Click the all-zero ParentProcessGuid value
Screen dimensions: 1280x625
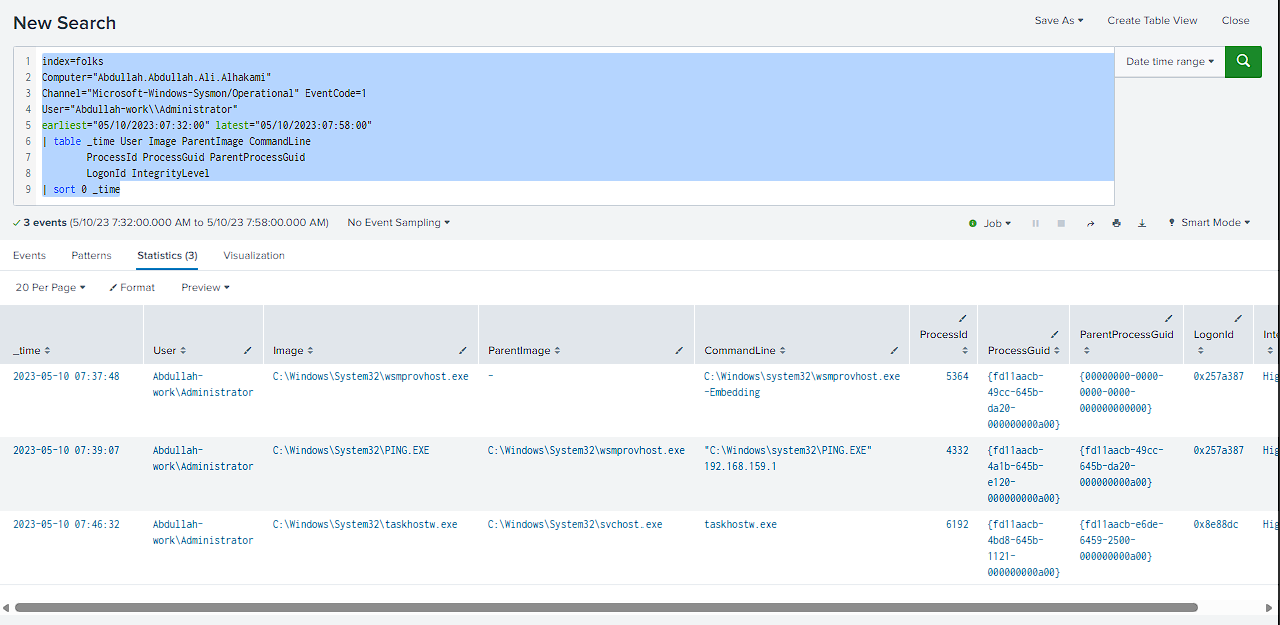(x=1122, y=393)
